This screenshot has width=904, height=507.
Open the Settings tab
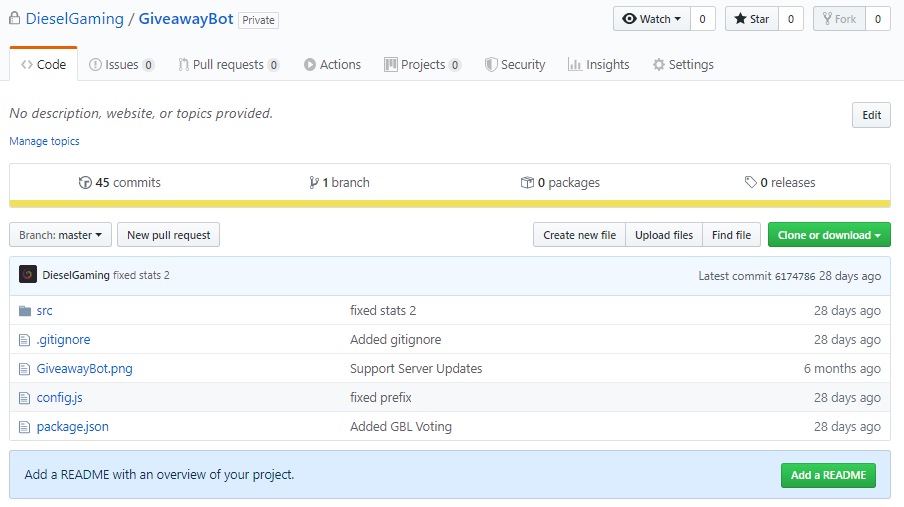683,65
